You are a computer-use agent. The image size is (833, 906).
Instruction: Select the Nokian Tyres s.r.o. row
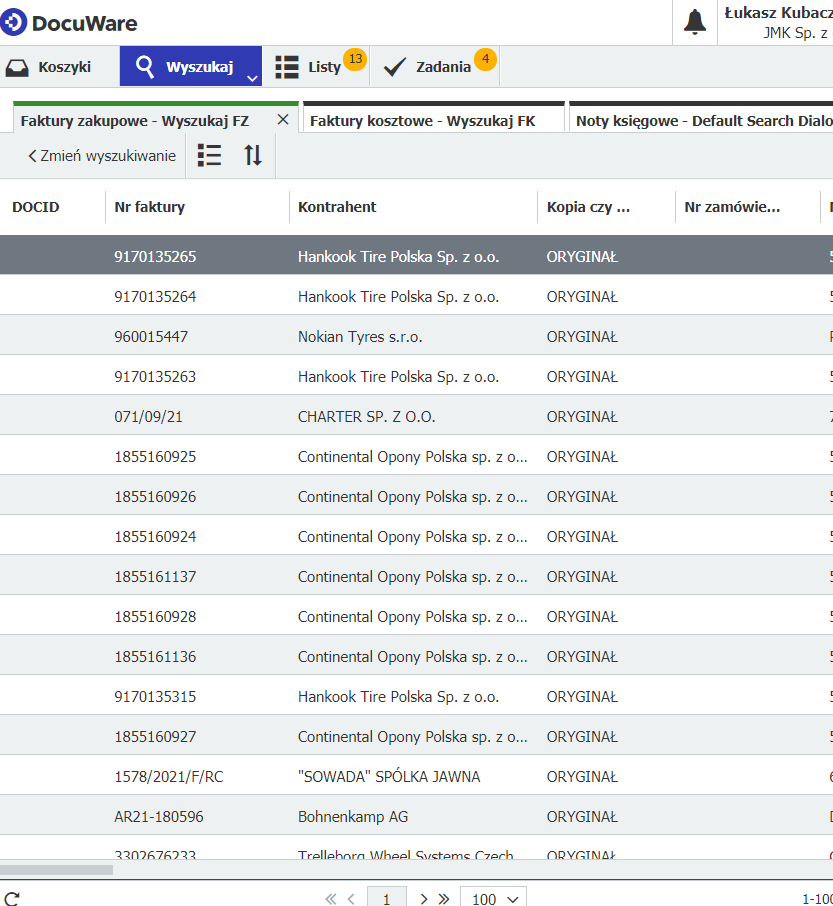360,337
